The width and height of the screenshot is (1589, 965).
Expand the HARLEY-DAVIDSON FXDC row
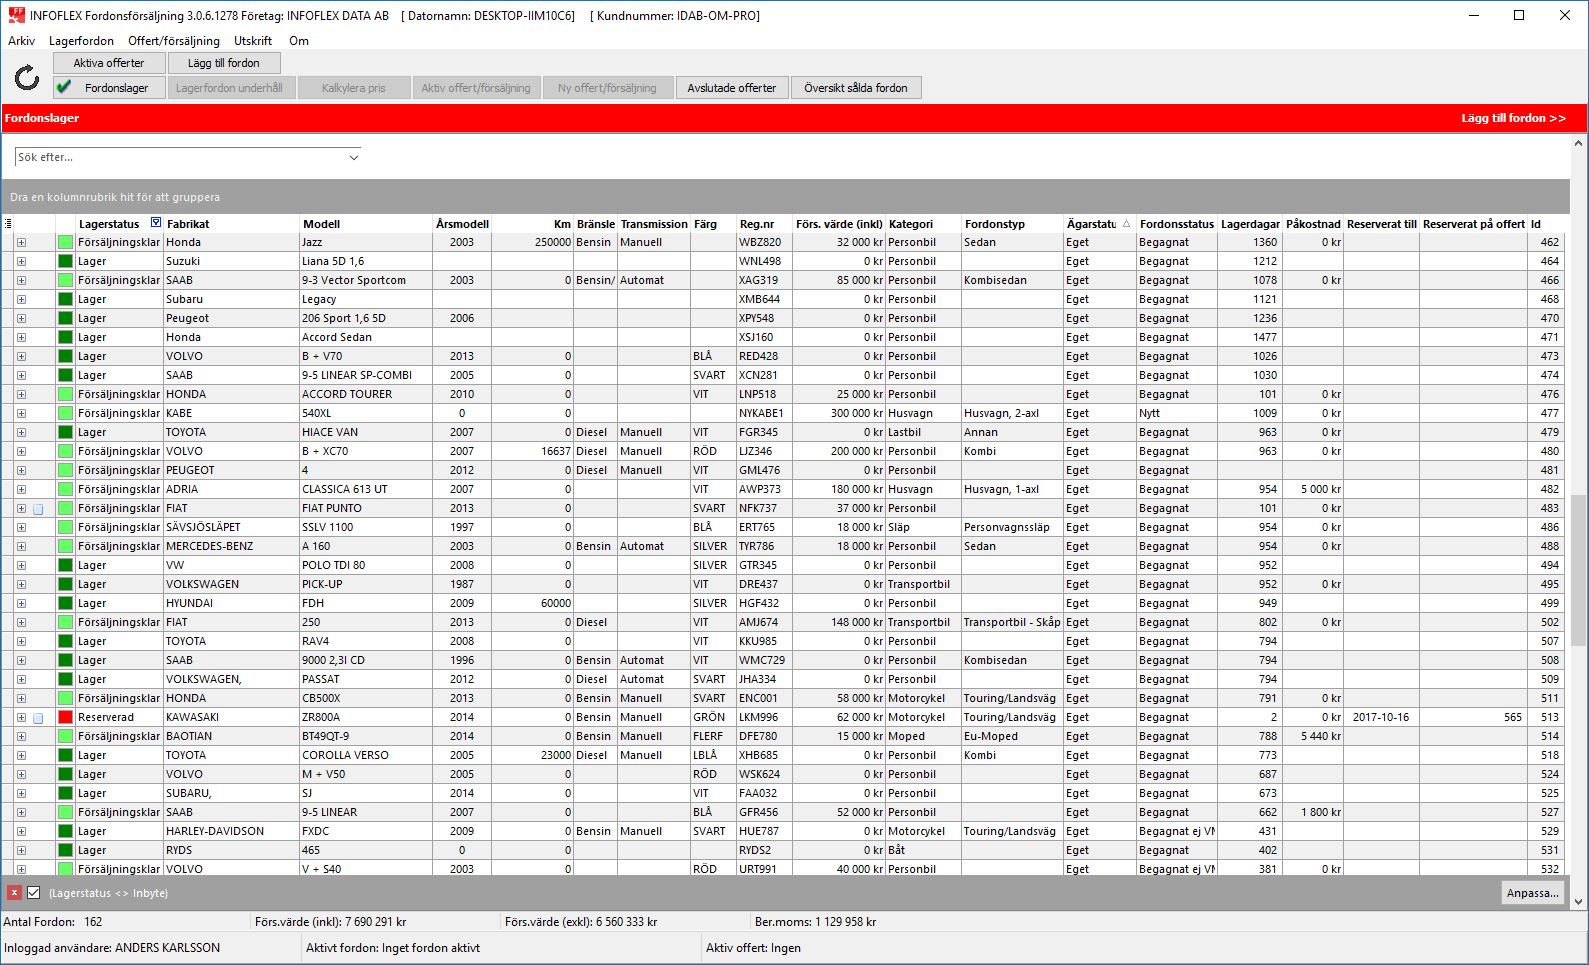pos(21,832)
